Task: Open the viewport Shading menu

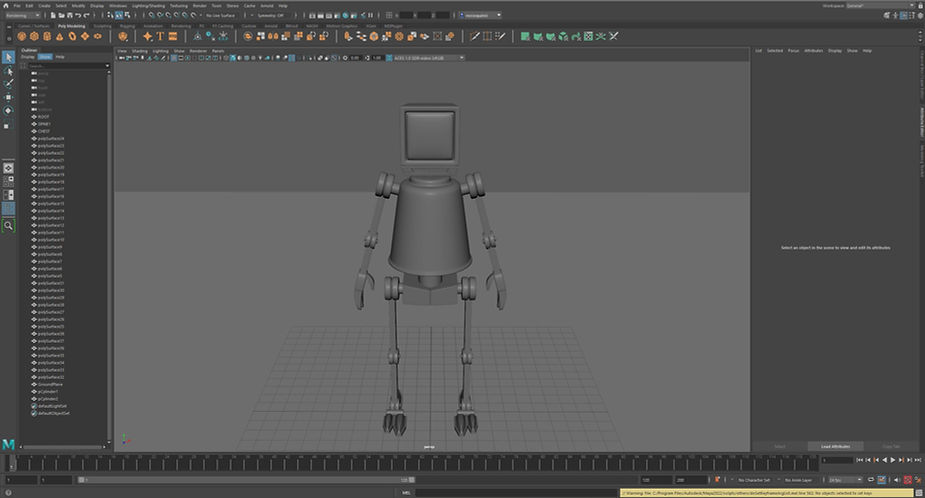Action: (139, 51)
